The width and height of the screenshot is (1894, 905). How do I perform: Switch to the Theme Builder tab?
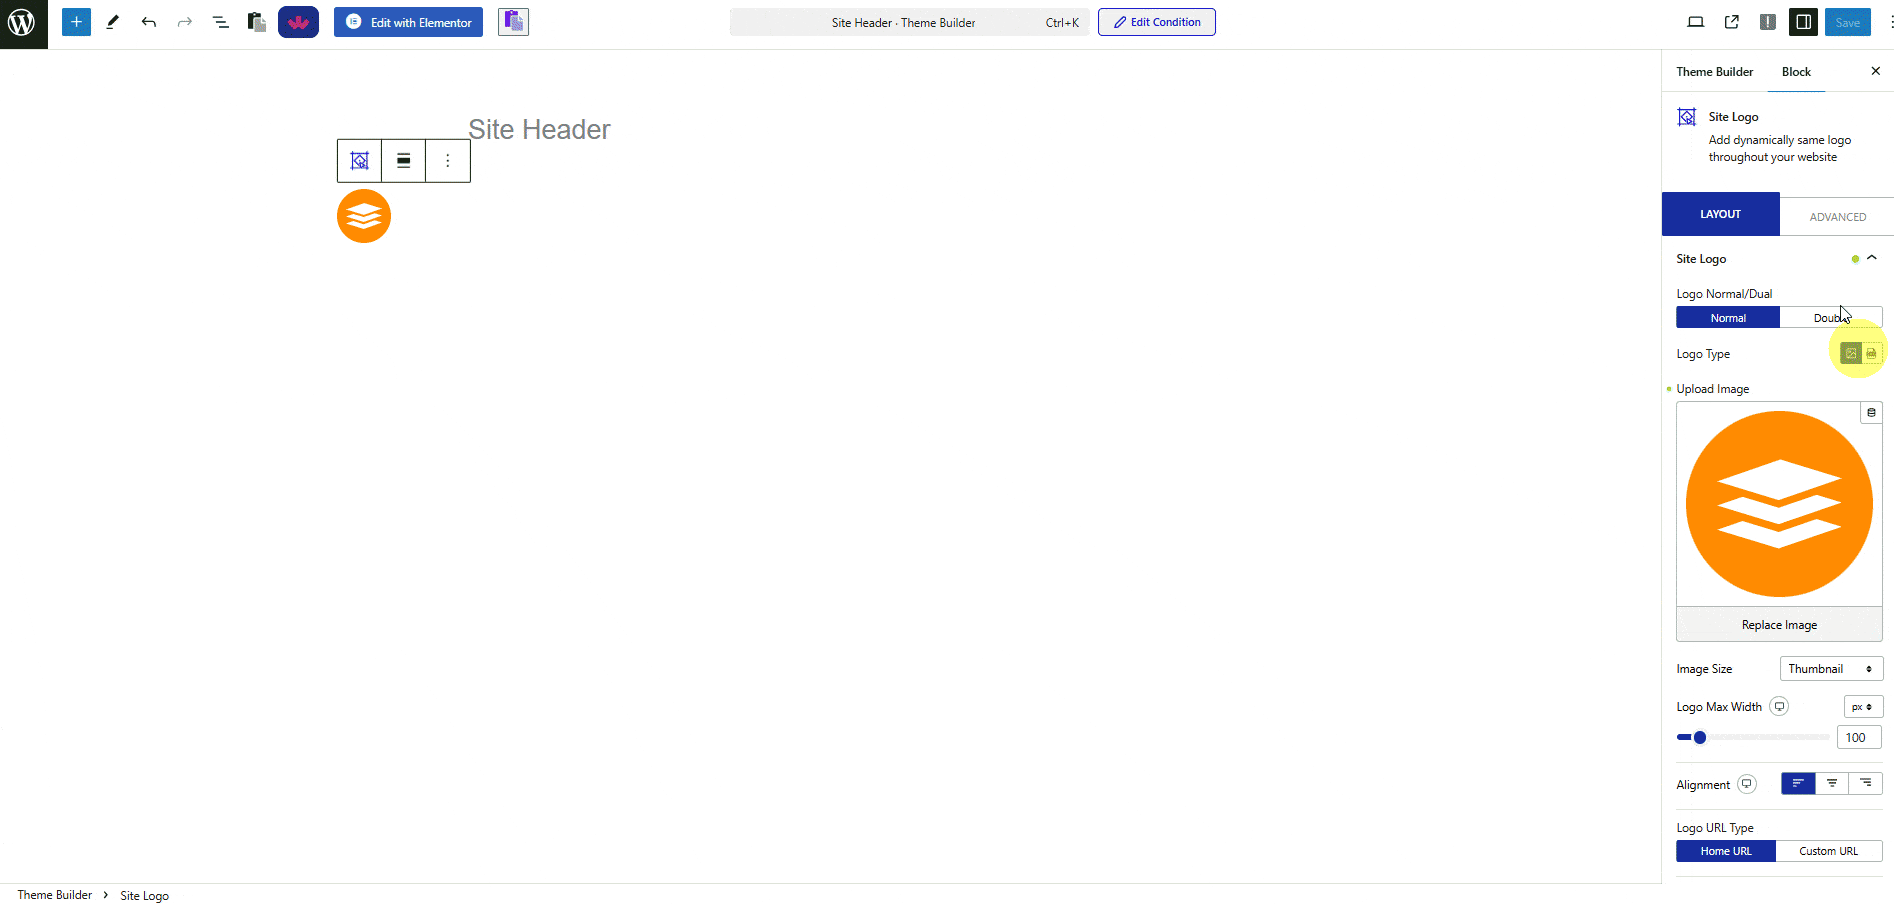click(1714, 71)
